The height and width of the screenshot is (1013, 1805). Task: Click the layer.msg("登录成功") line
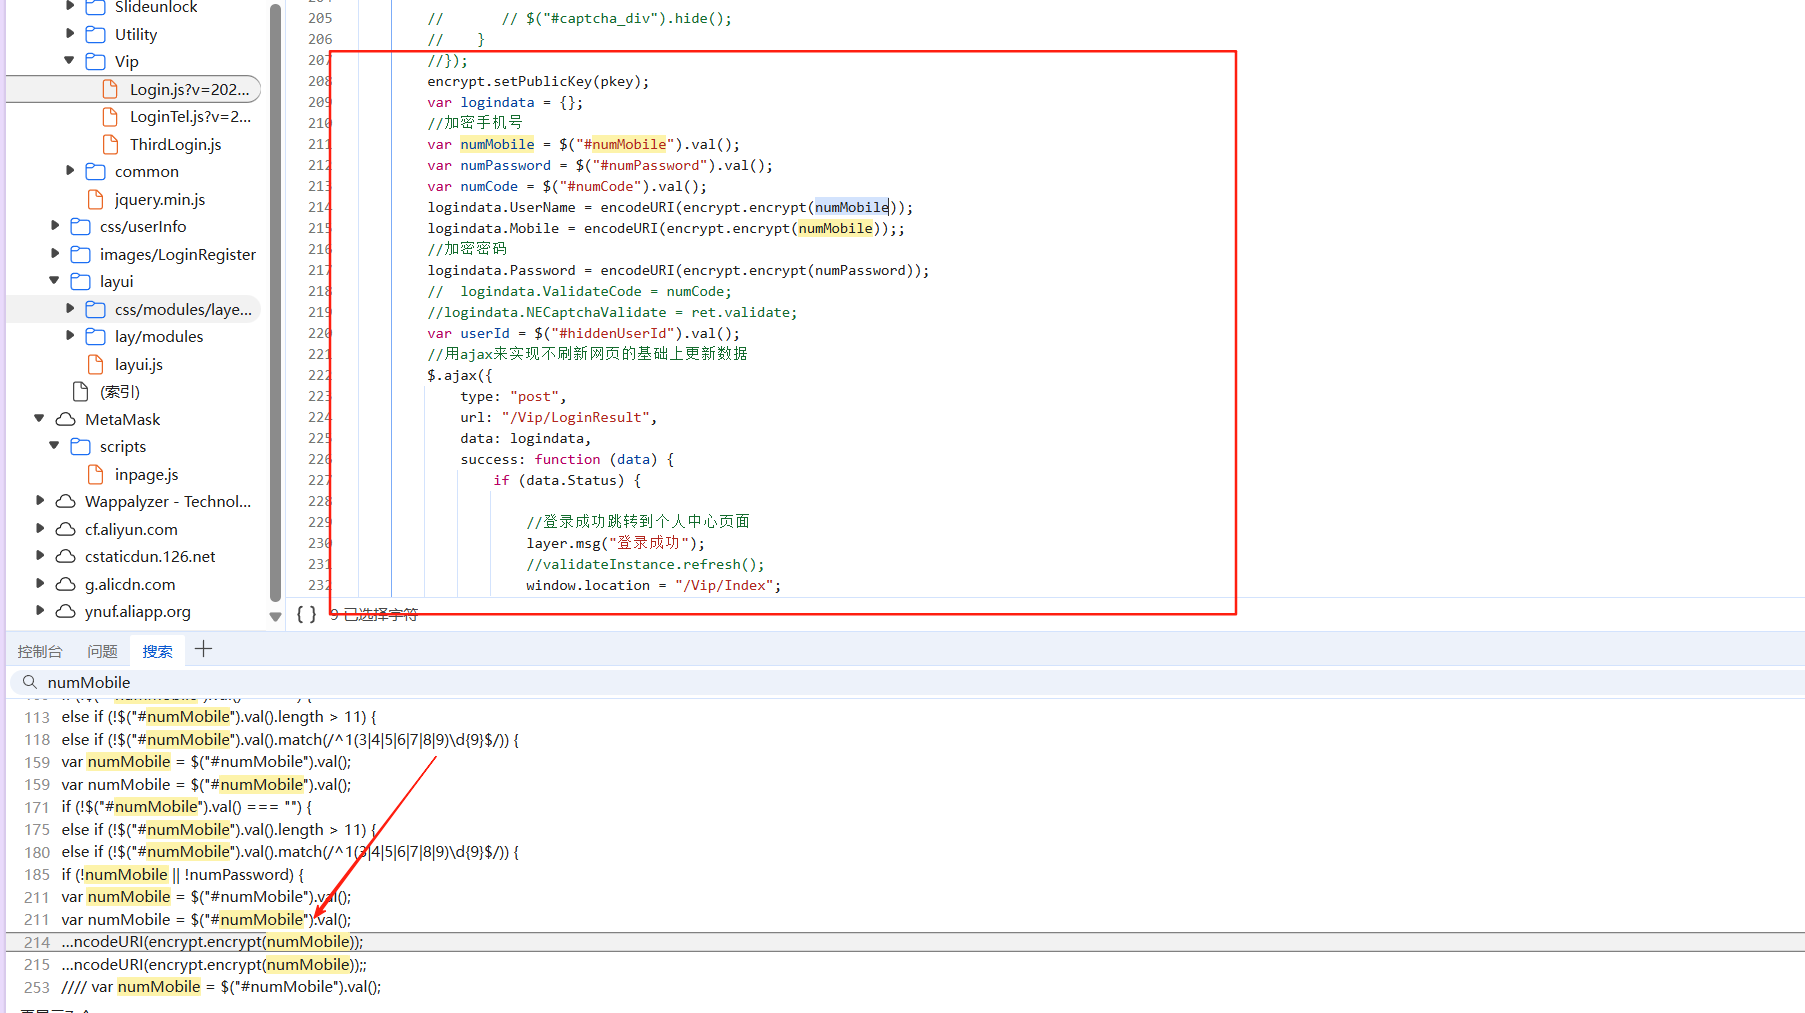click(615, 543)
